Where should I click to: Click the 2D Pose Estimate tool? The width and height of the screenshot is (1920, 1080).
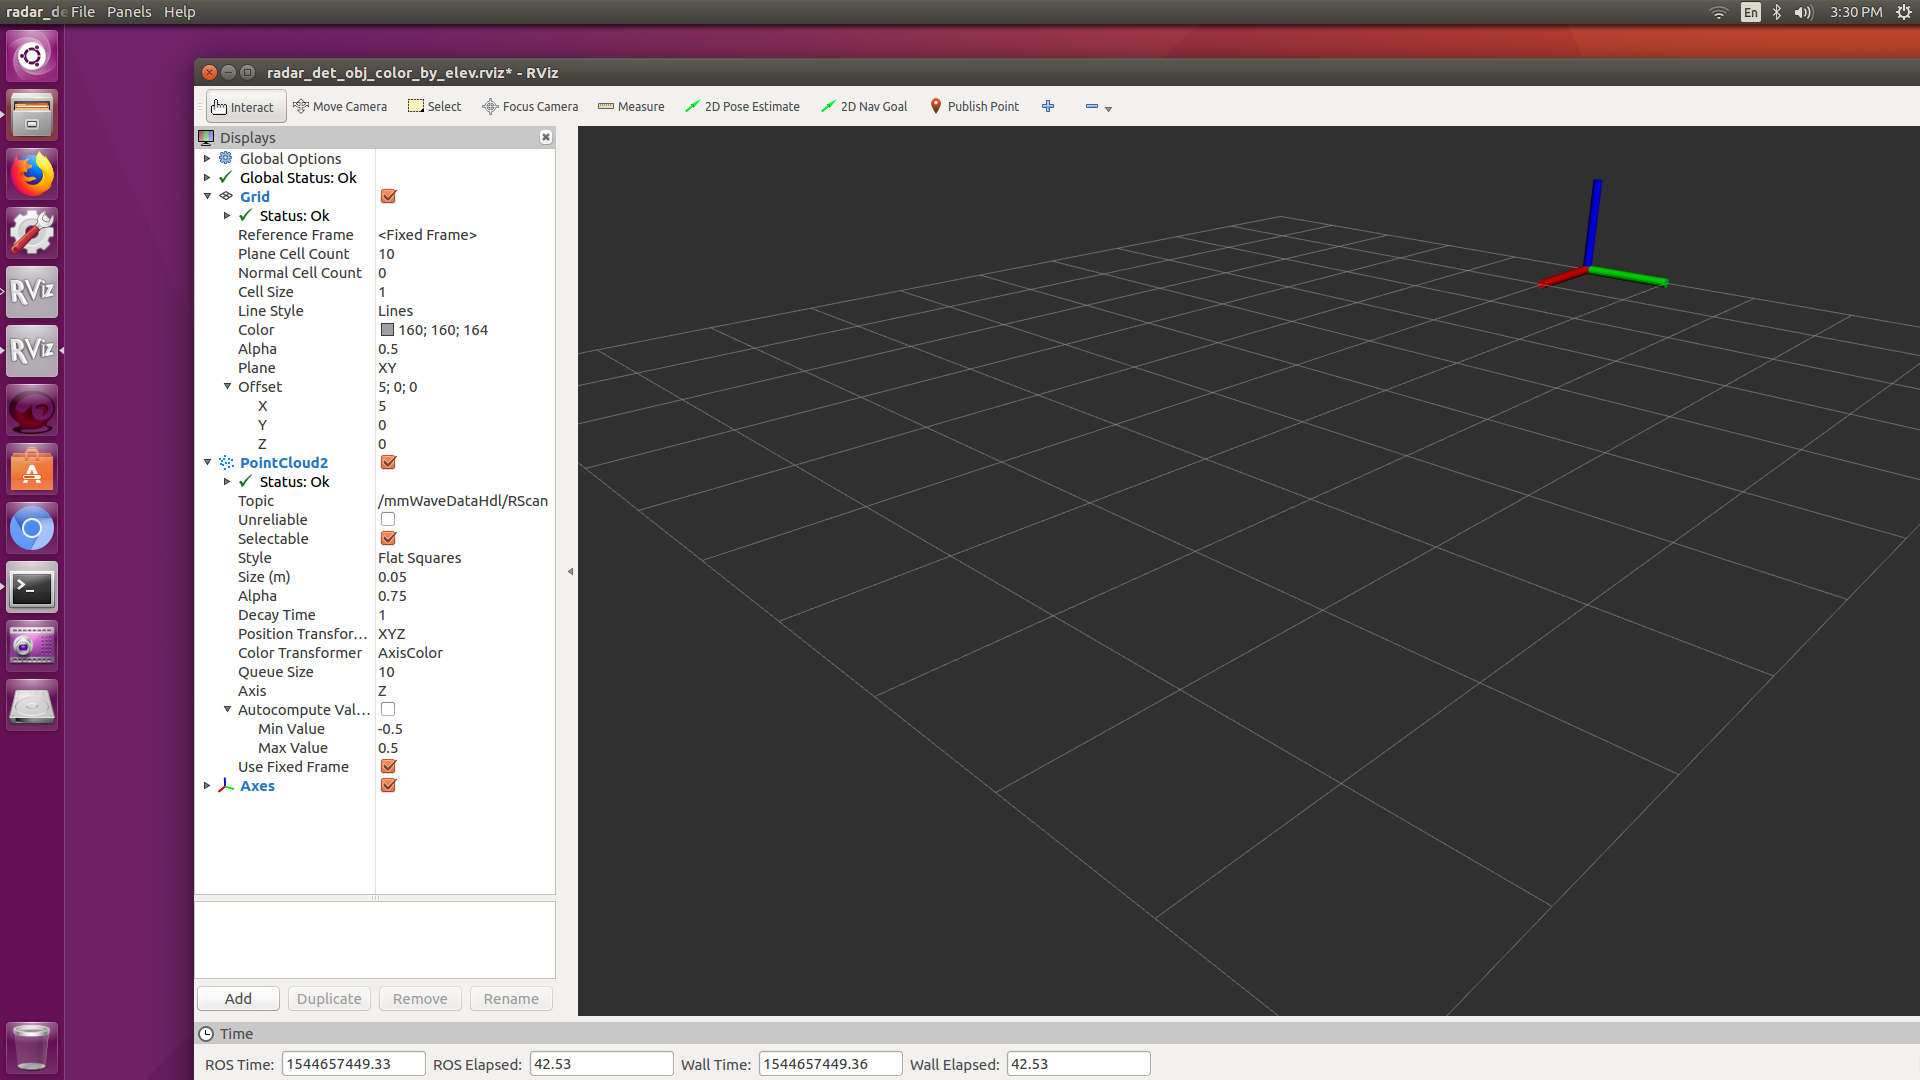pos(742,107)
